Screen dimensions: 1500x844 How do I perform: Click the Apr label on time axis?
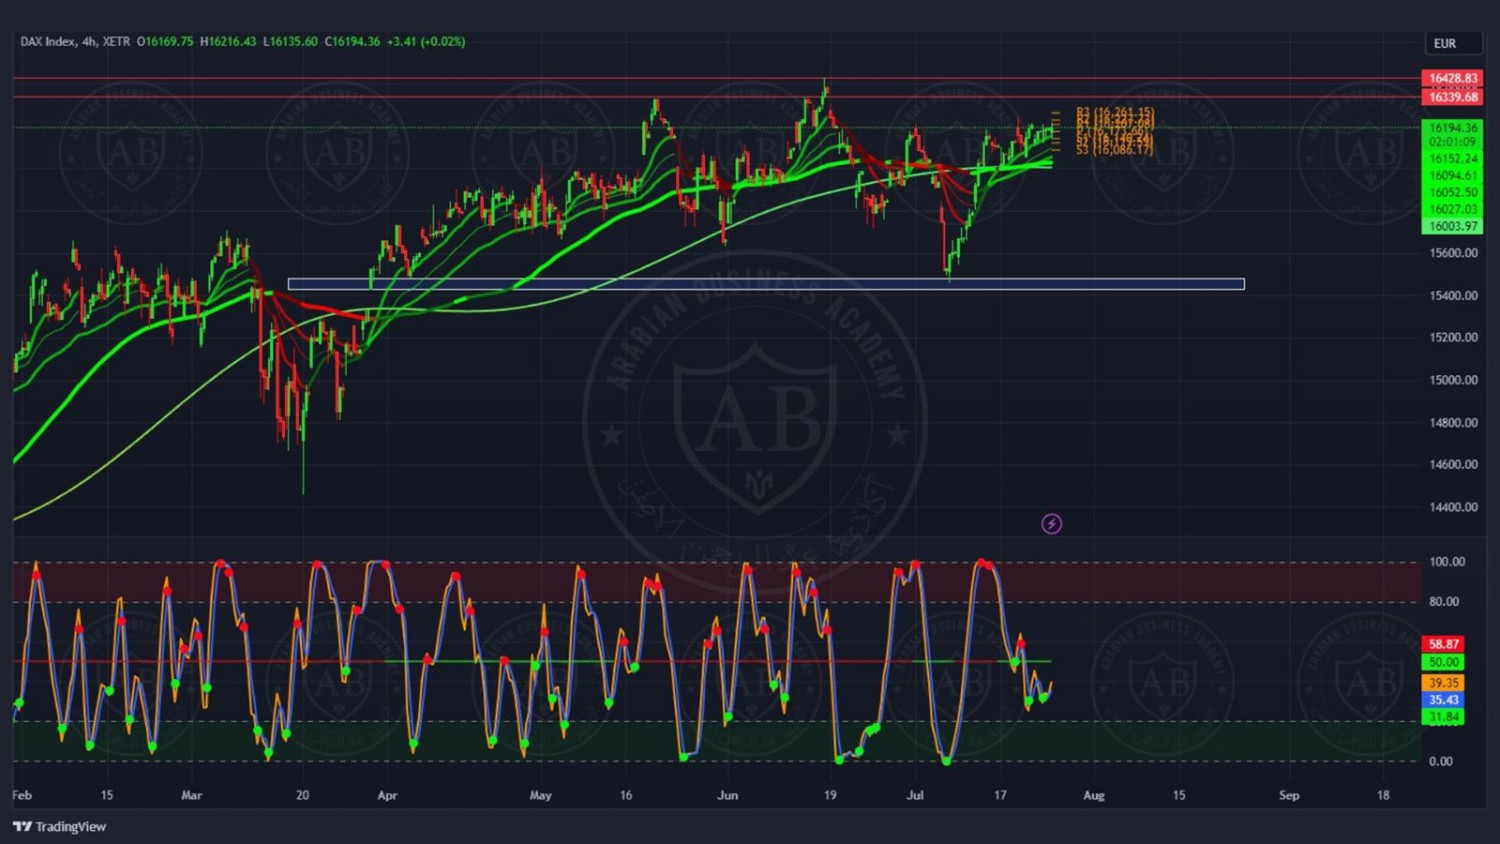coord(387,796)
